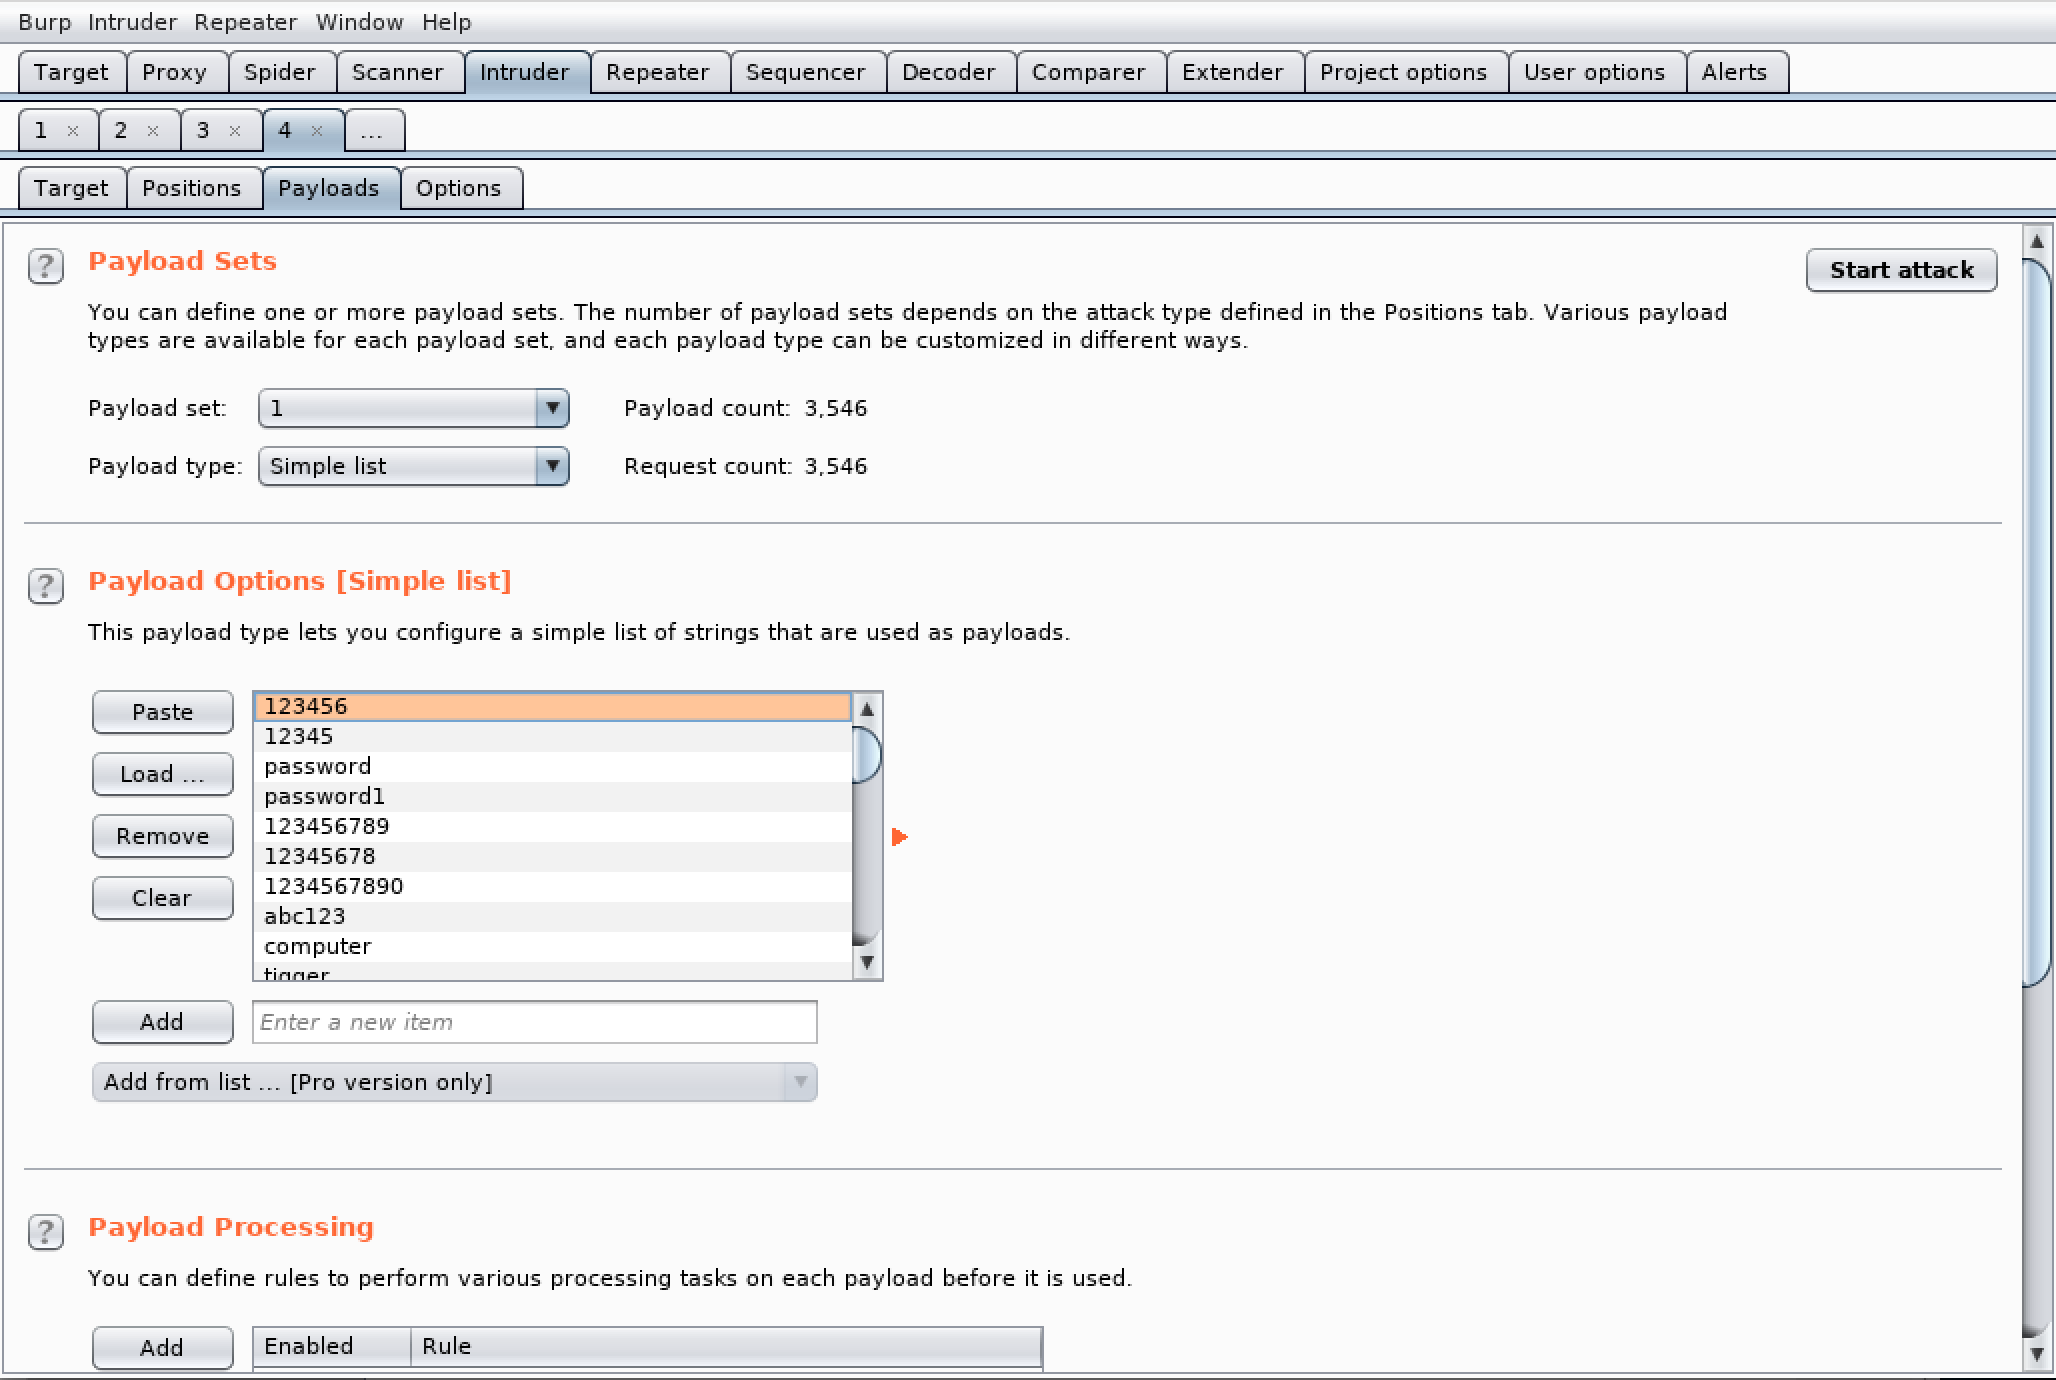Open Add from list dropdown
The image size is (2056, 1380).
455,1082
